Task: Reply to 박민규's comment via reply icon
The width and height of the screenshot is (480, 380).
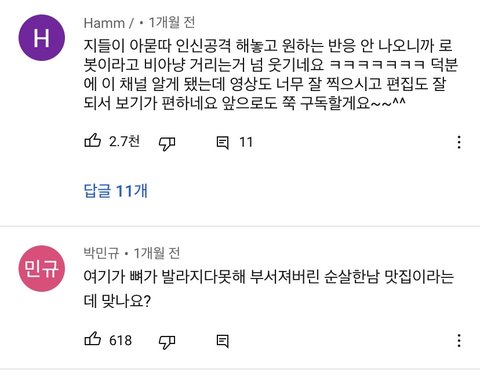Action: 222,341
